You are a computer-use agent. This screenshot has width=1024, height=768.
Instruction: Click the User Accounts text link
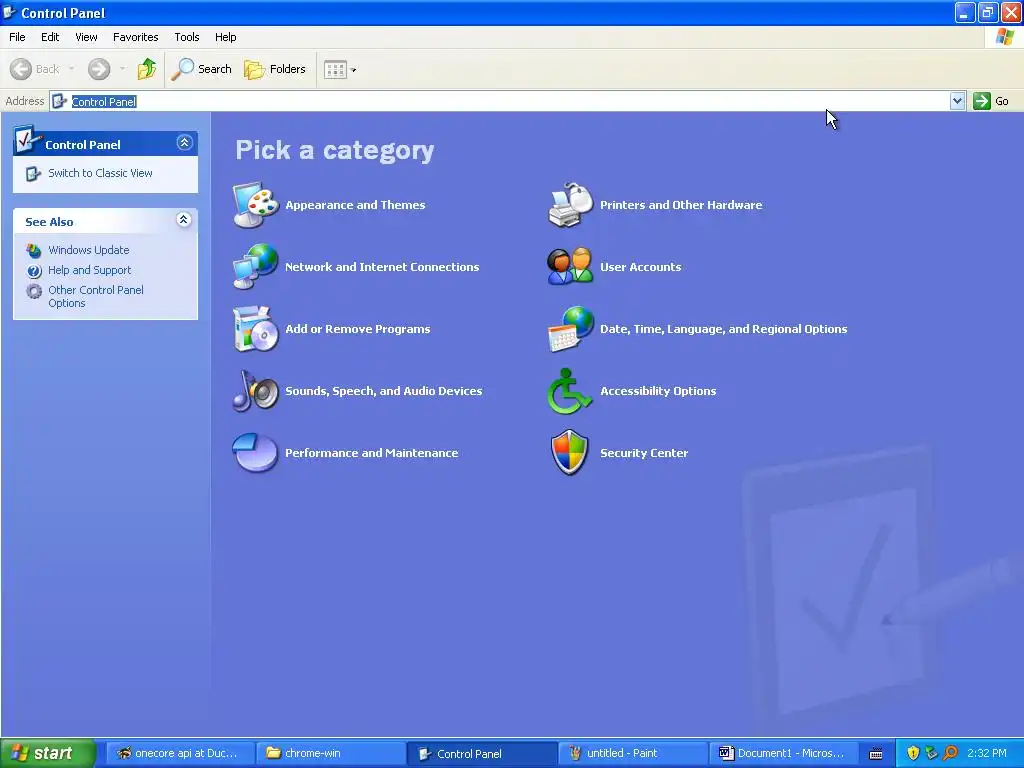(x=641, y=267)
